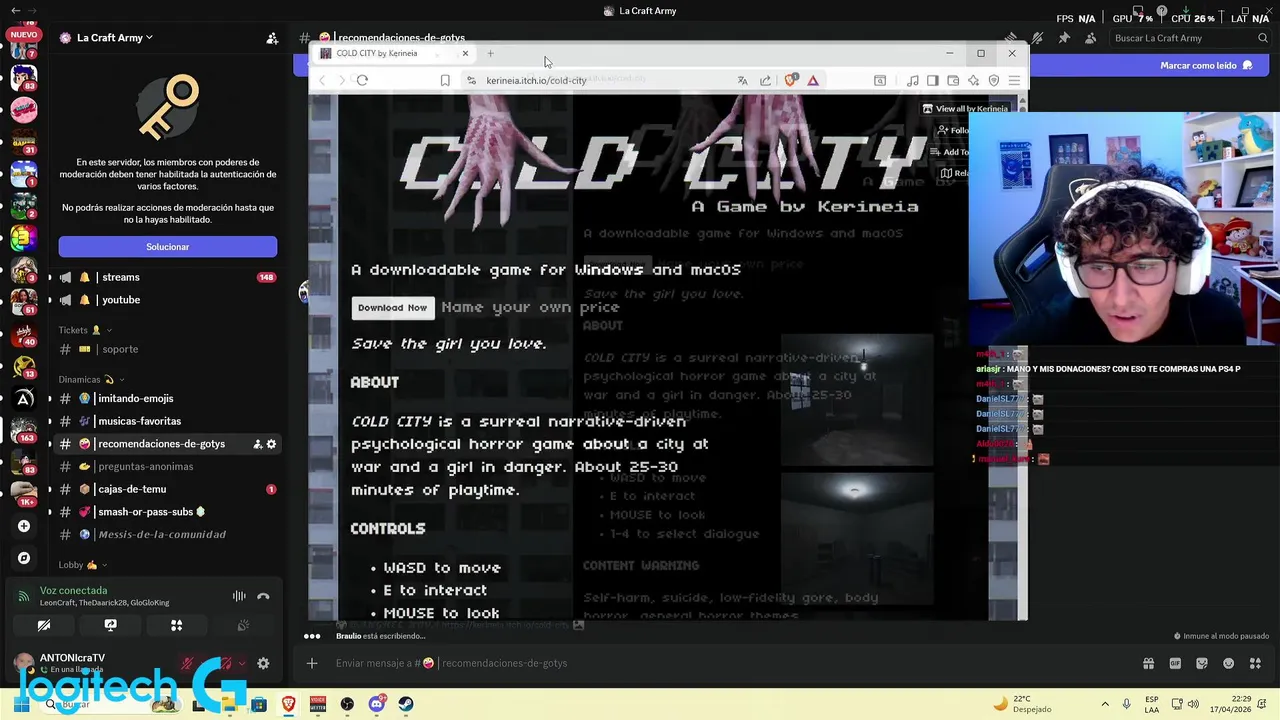Open Discord discover servers compass icon
The height and width of the screenshot is (720, 1280).
pyautogui.click(x=24, y=558)
